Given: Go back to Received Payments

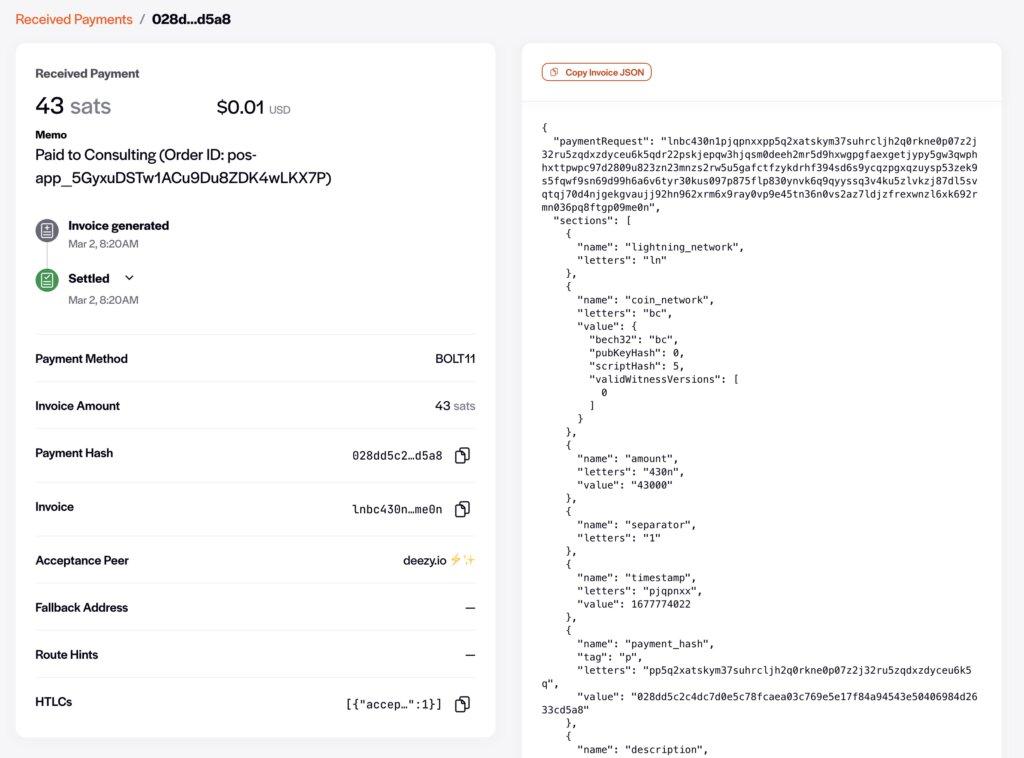Looking at the screenshot, I should click(74, 19).
